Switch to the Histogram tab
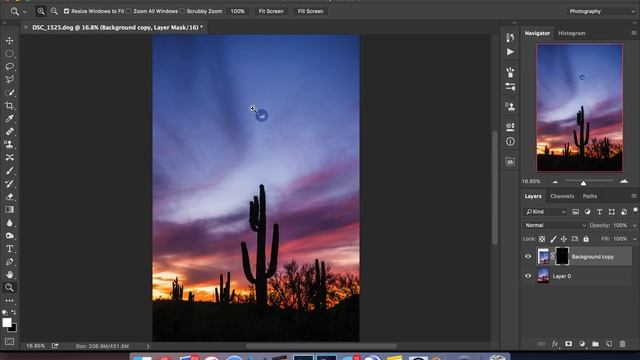The width and height of the screenshot is (640, 360). point(571,33)
